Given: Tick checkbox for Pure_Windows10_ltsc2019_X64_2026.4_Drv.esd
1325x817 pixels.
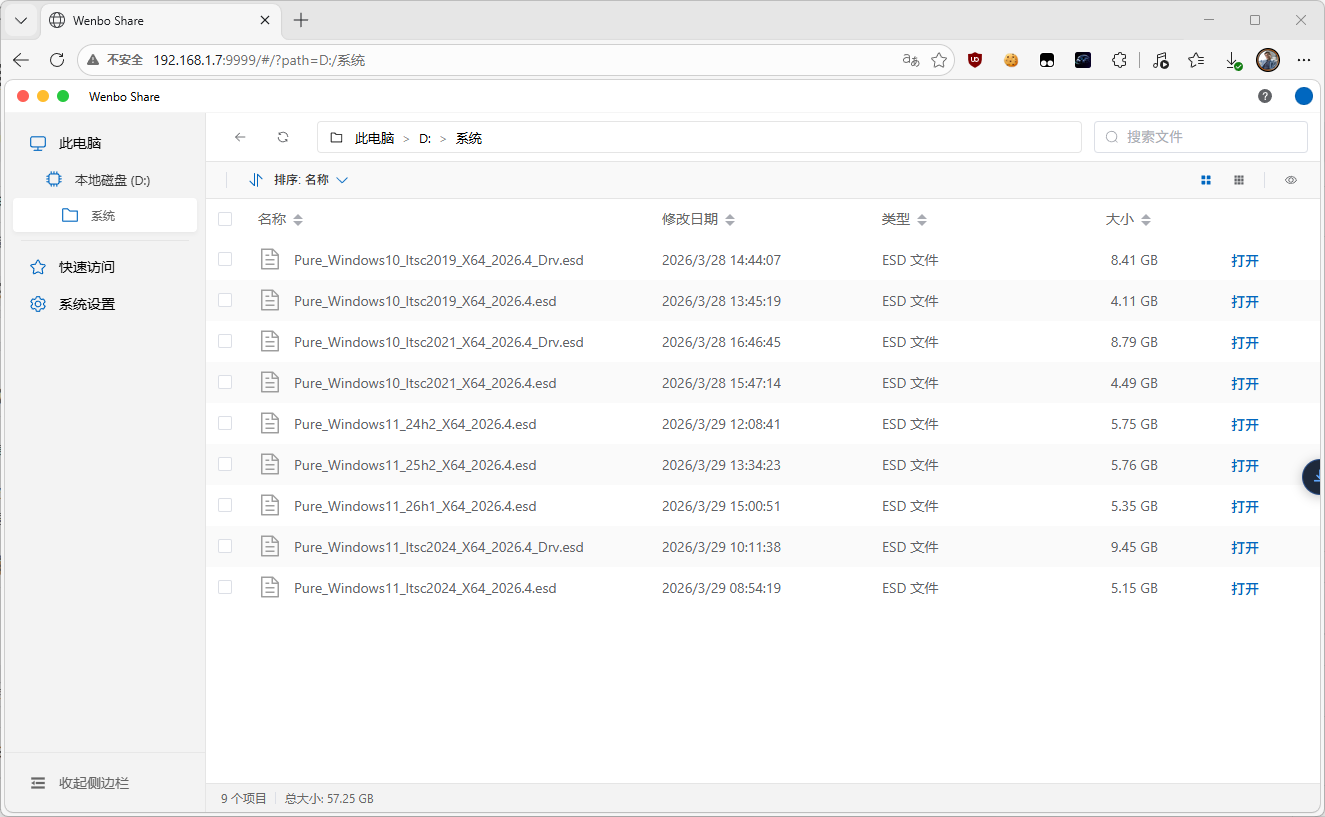Looking at the screenshot, I should coord(225,260).
